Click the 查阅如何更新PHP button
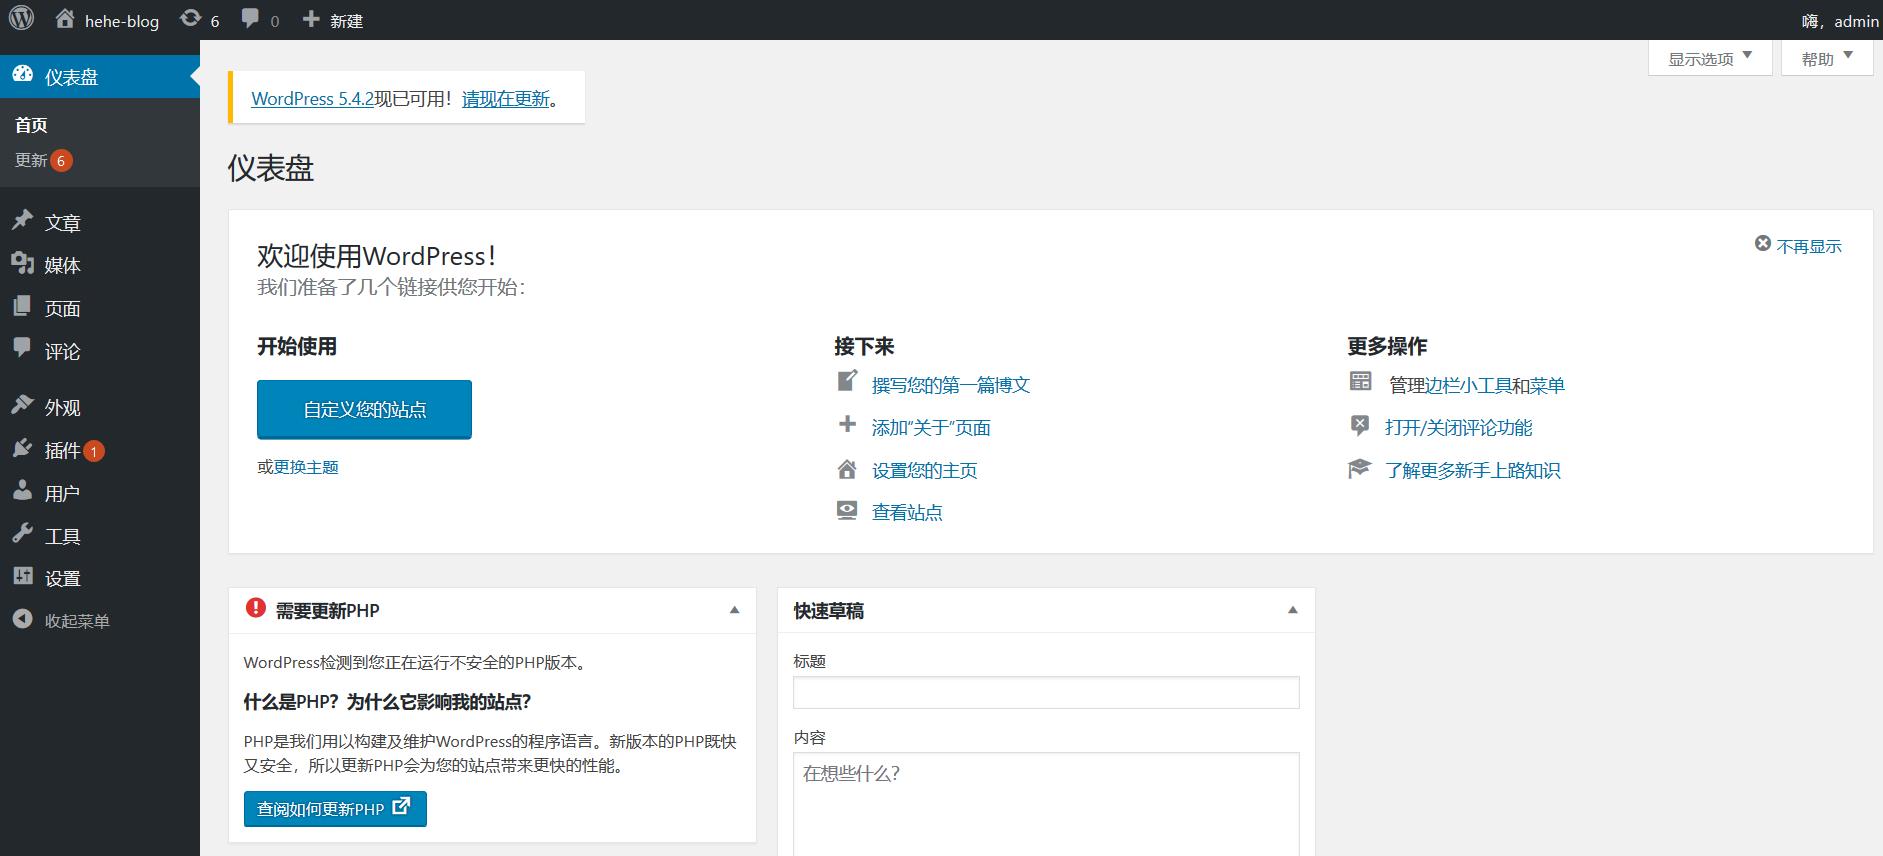 point(335,809)
